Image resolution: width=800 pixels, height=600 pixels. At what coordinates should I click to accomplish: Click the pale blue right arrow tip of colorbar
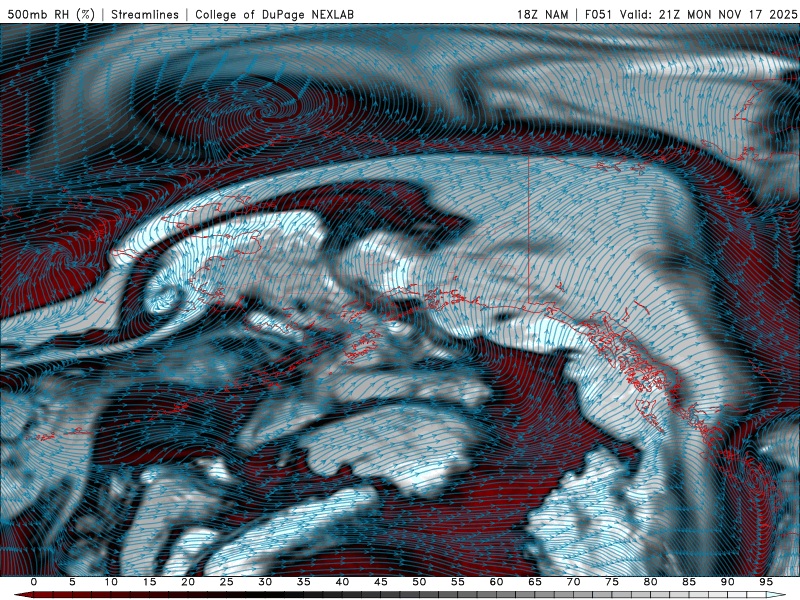click(777, 595)
